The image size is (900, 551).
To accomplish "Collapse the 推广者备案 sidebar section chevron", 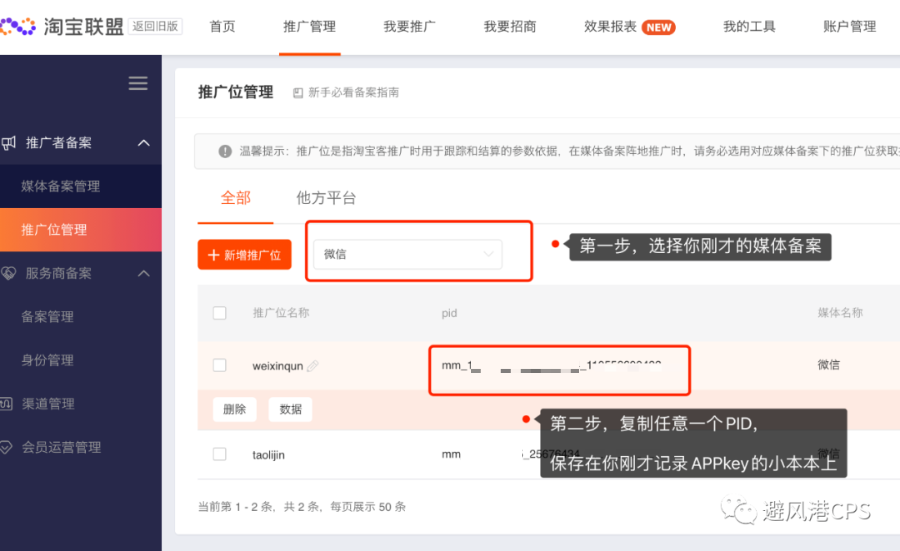I will [x=144, y=143].
